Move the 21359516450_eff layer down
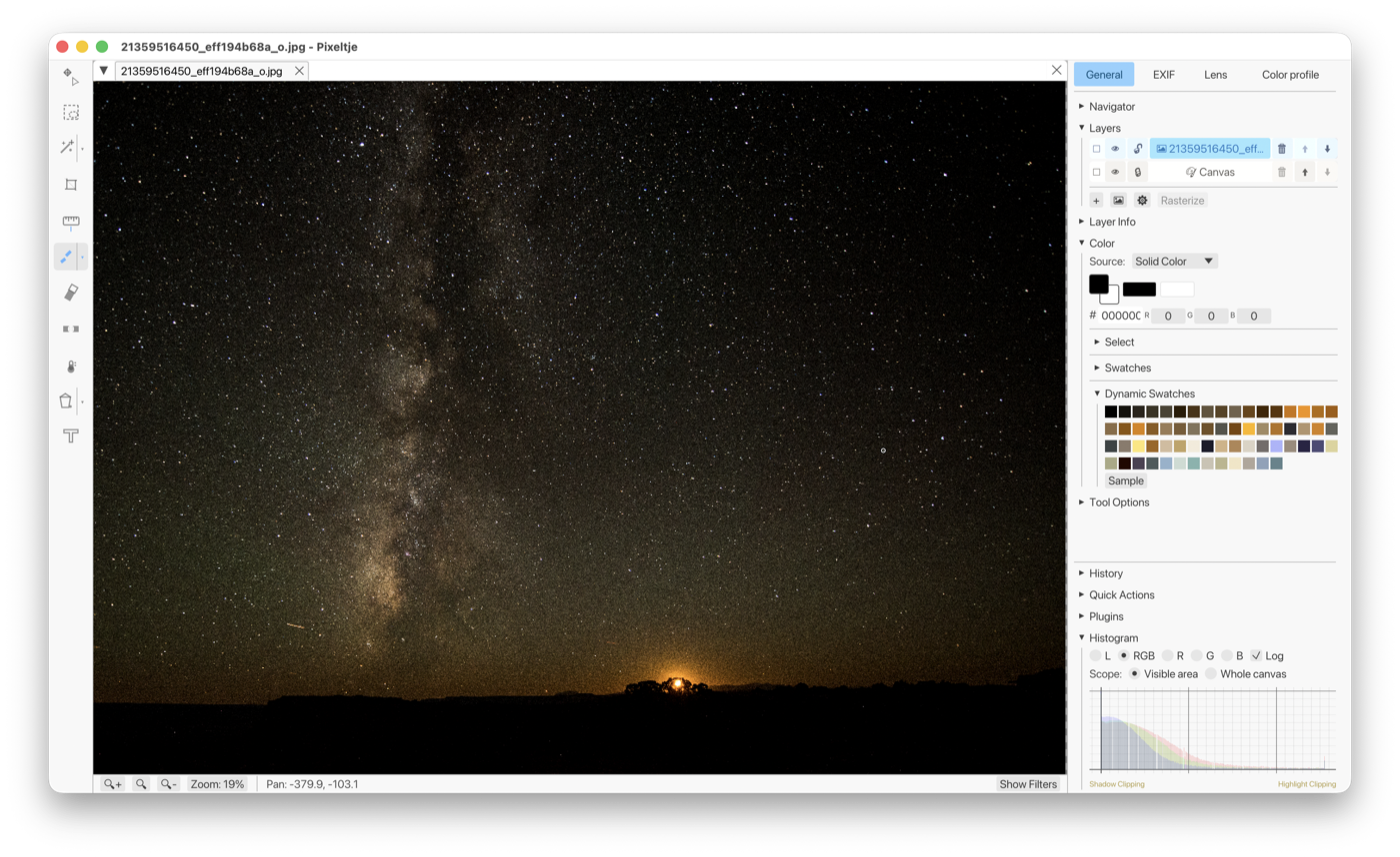1400x857 pixels. point(1327,149)
